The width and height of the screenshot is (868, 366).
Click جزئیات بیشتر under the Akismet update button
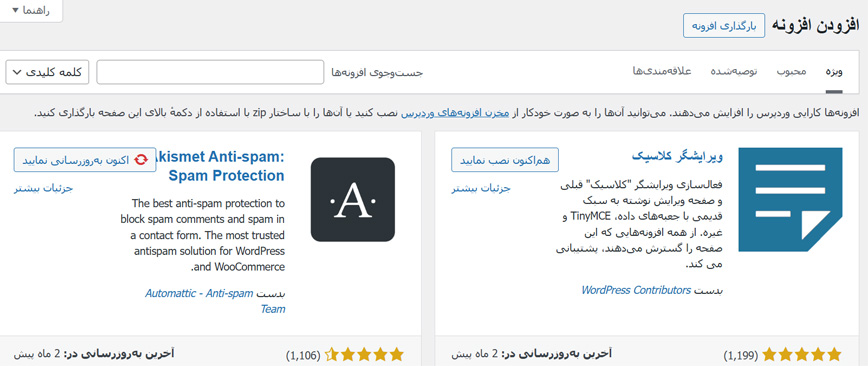[x=43, y=188]
